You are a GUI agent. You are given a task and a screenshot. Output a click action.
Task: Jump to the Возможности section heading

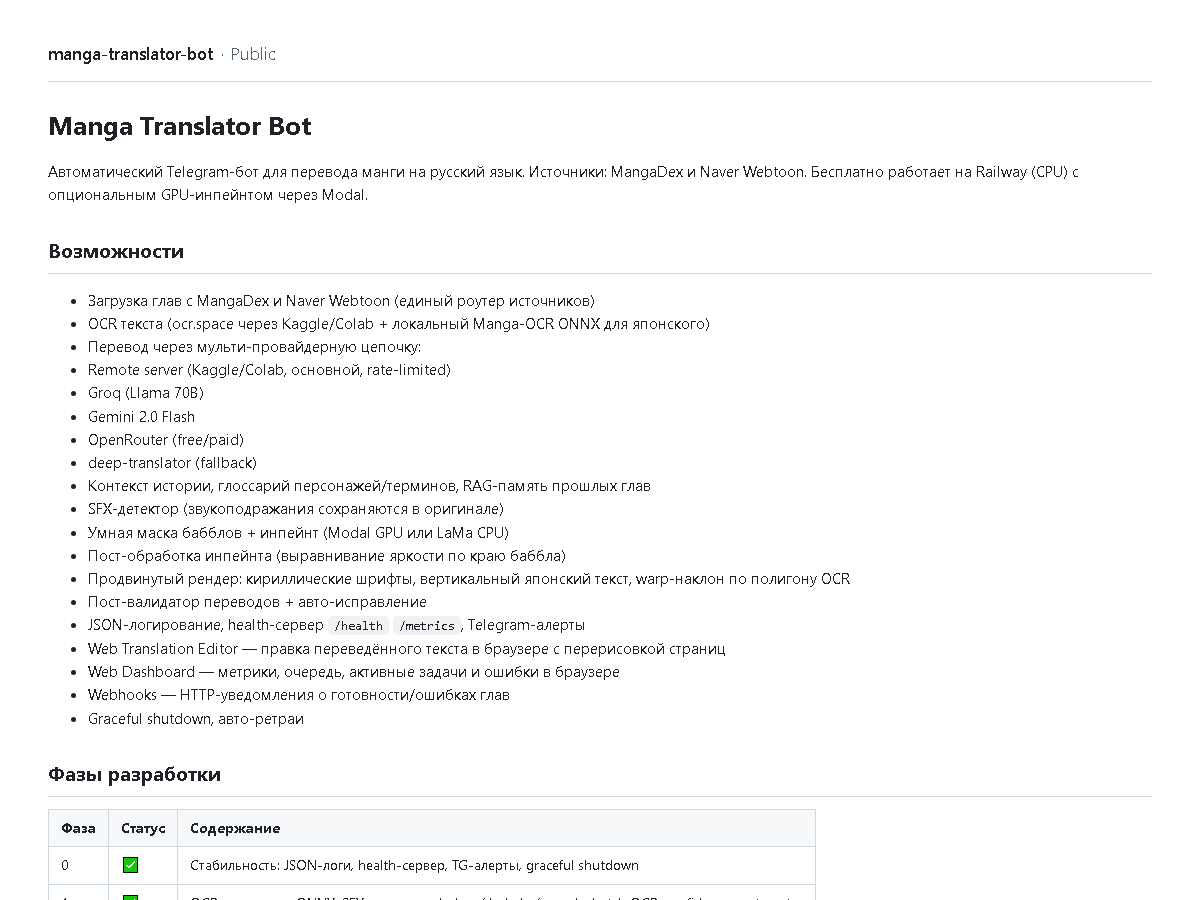[x=116, y=251]
